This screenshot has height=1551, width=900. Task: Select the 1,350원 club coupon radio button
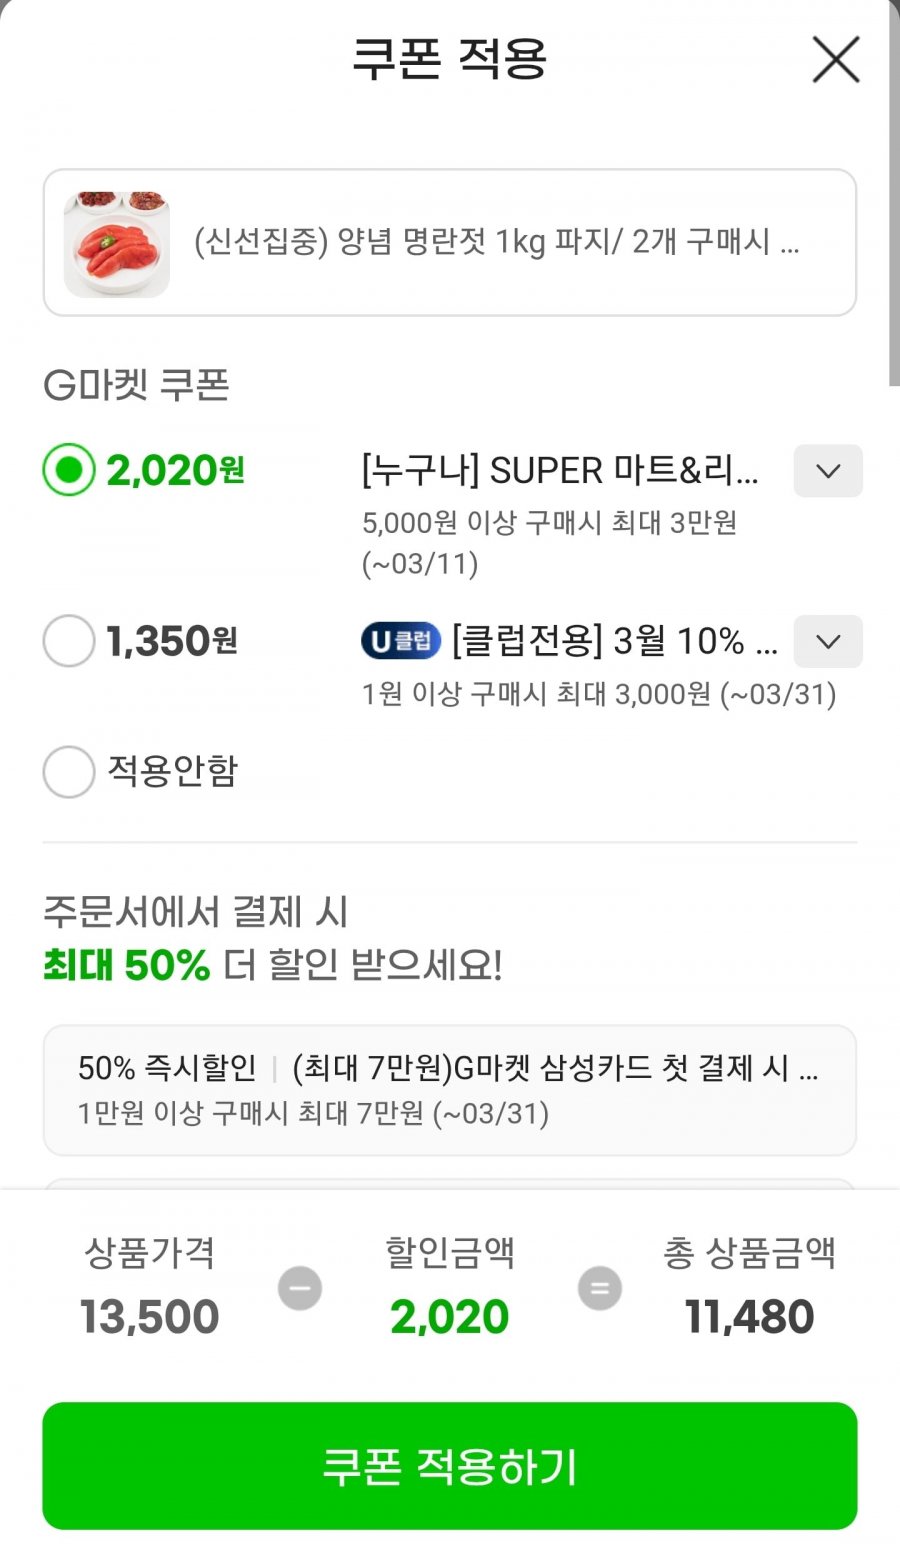pos(69,641)
